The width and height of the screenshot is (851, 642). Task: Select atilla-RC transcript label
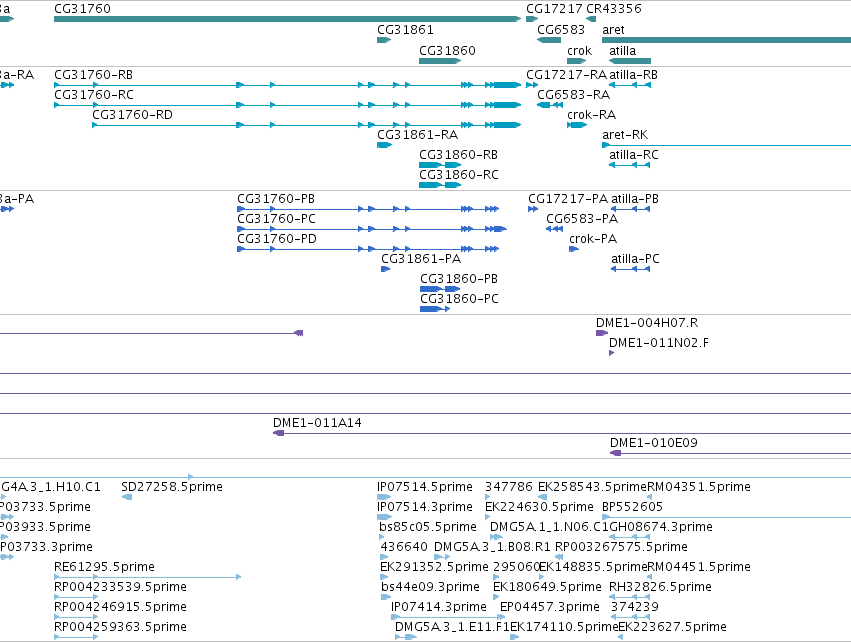[x=634, y=155]
